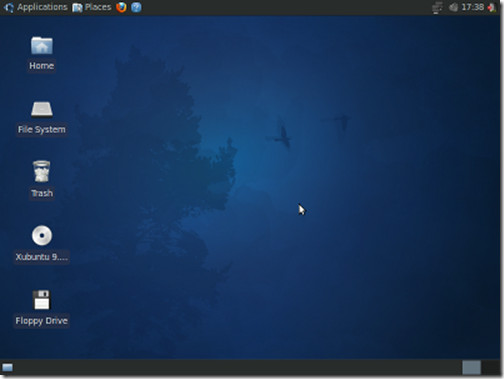
Task: Select the File System drive icon
Action: [x=42, y=110]
